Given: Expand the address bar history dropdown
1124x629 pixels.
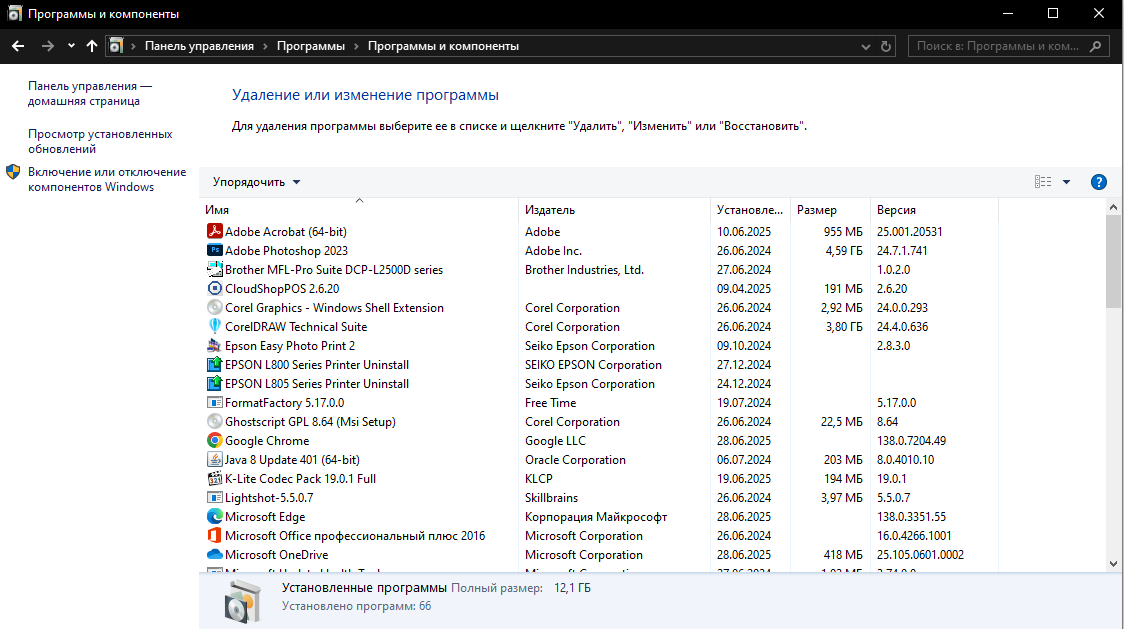Looking at the screenshot, I should tap(866, 47).
